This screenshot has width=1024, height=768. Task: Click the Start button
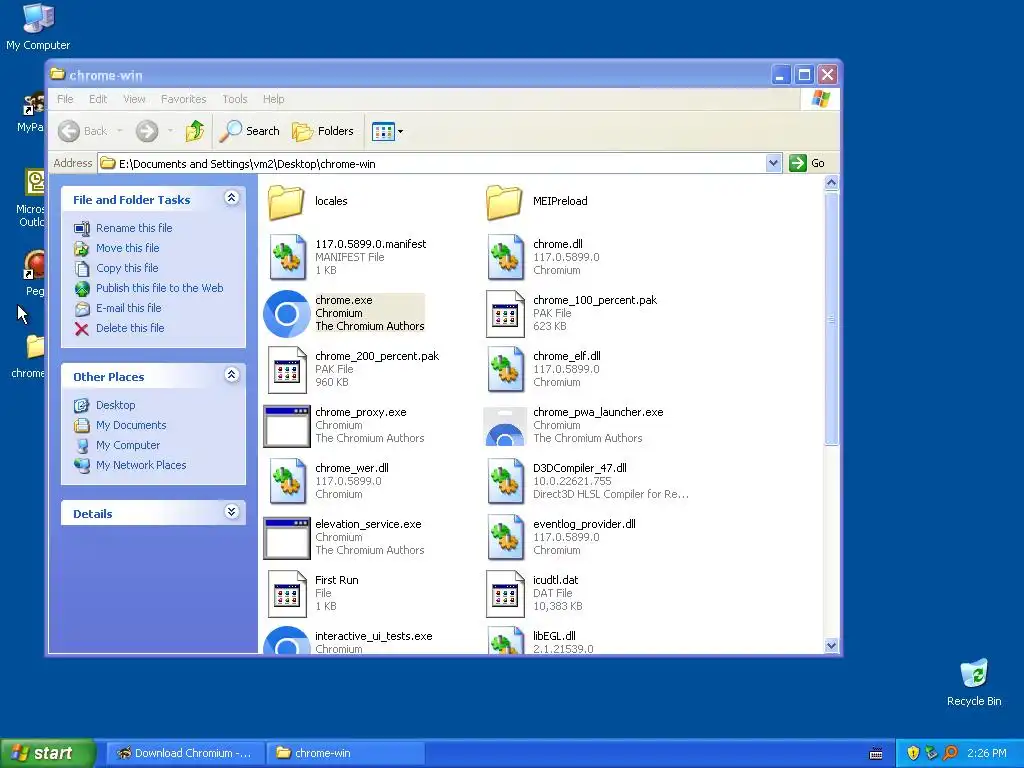[x=46, y=753]
